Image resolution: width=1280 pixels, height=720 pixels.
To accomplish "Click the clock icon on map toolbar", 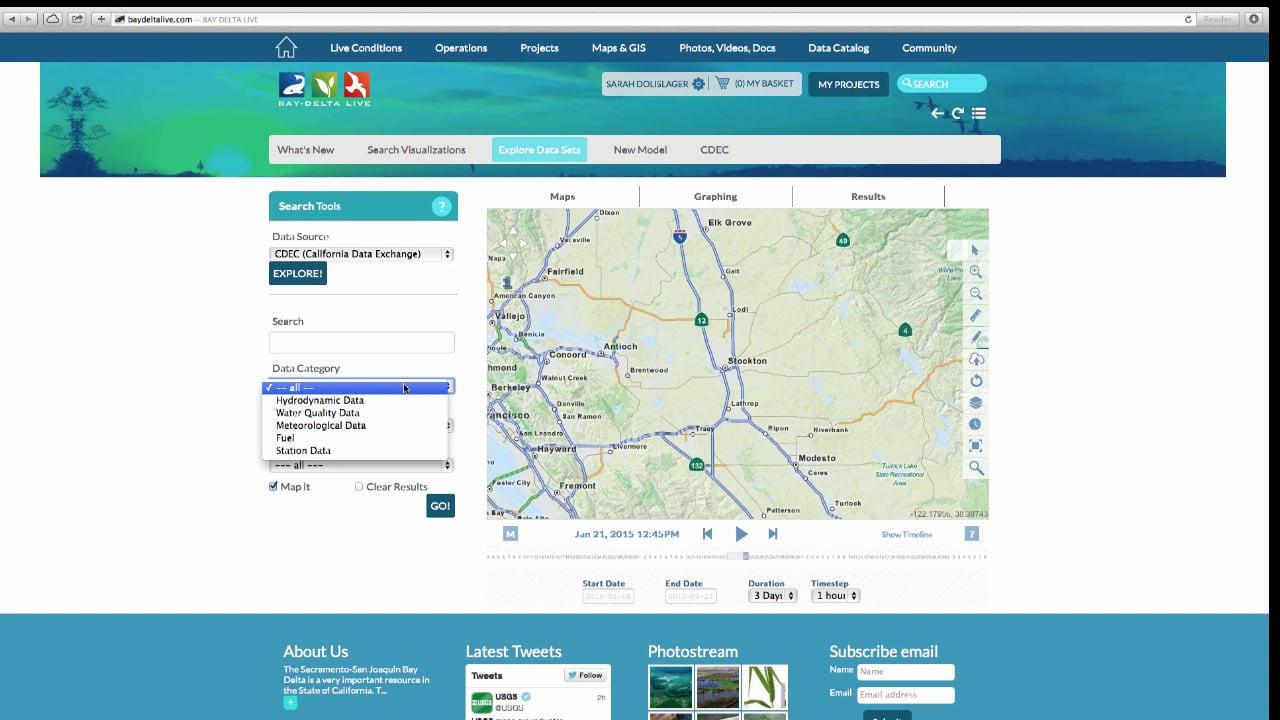I will click(976, 424).
